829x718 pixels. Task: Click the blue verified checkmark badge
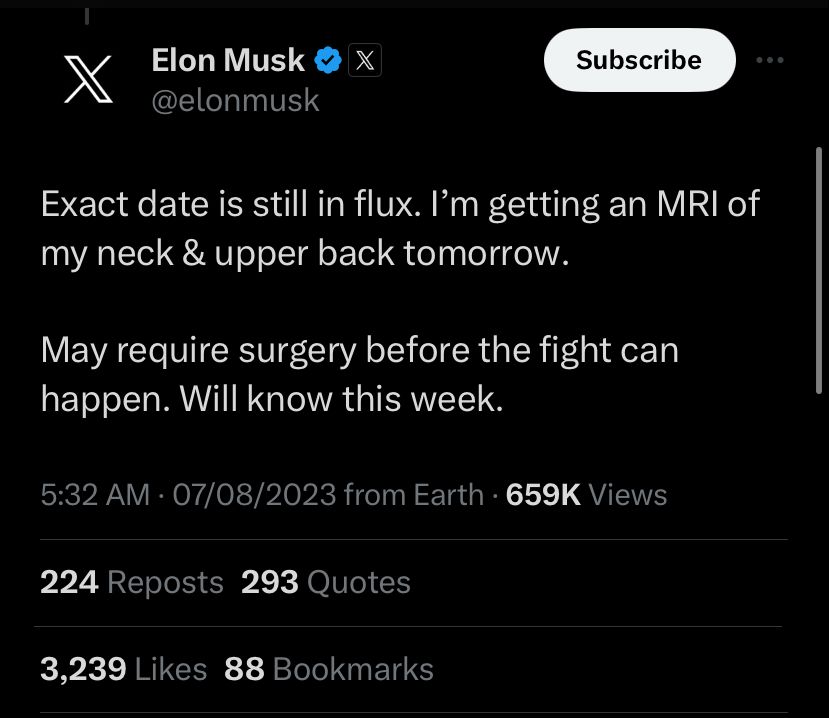[x=328, y=61]
